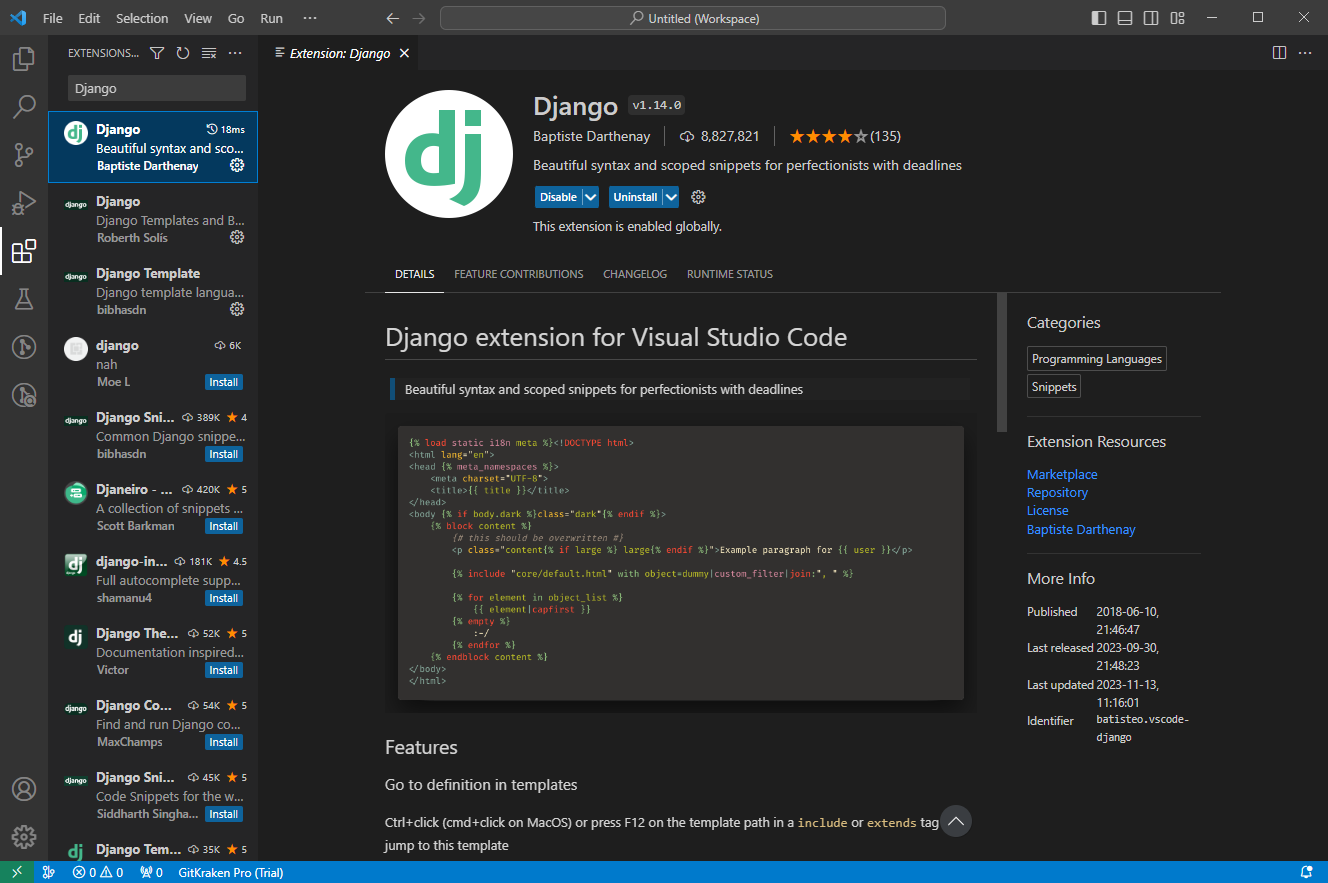Click the Untitled (Workspace) command center box

point(693,18)
